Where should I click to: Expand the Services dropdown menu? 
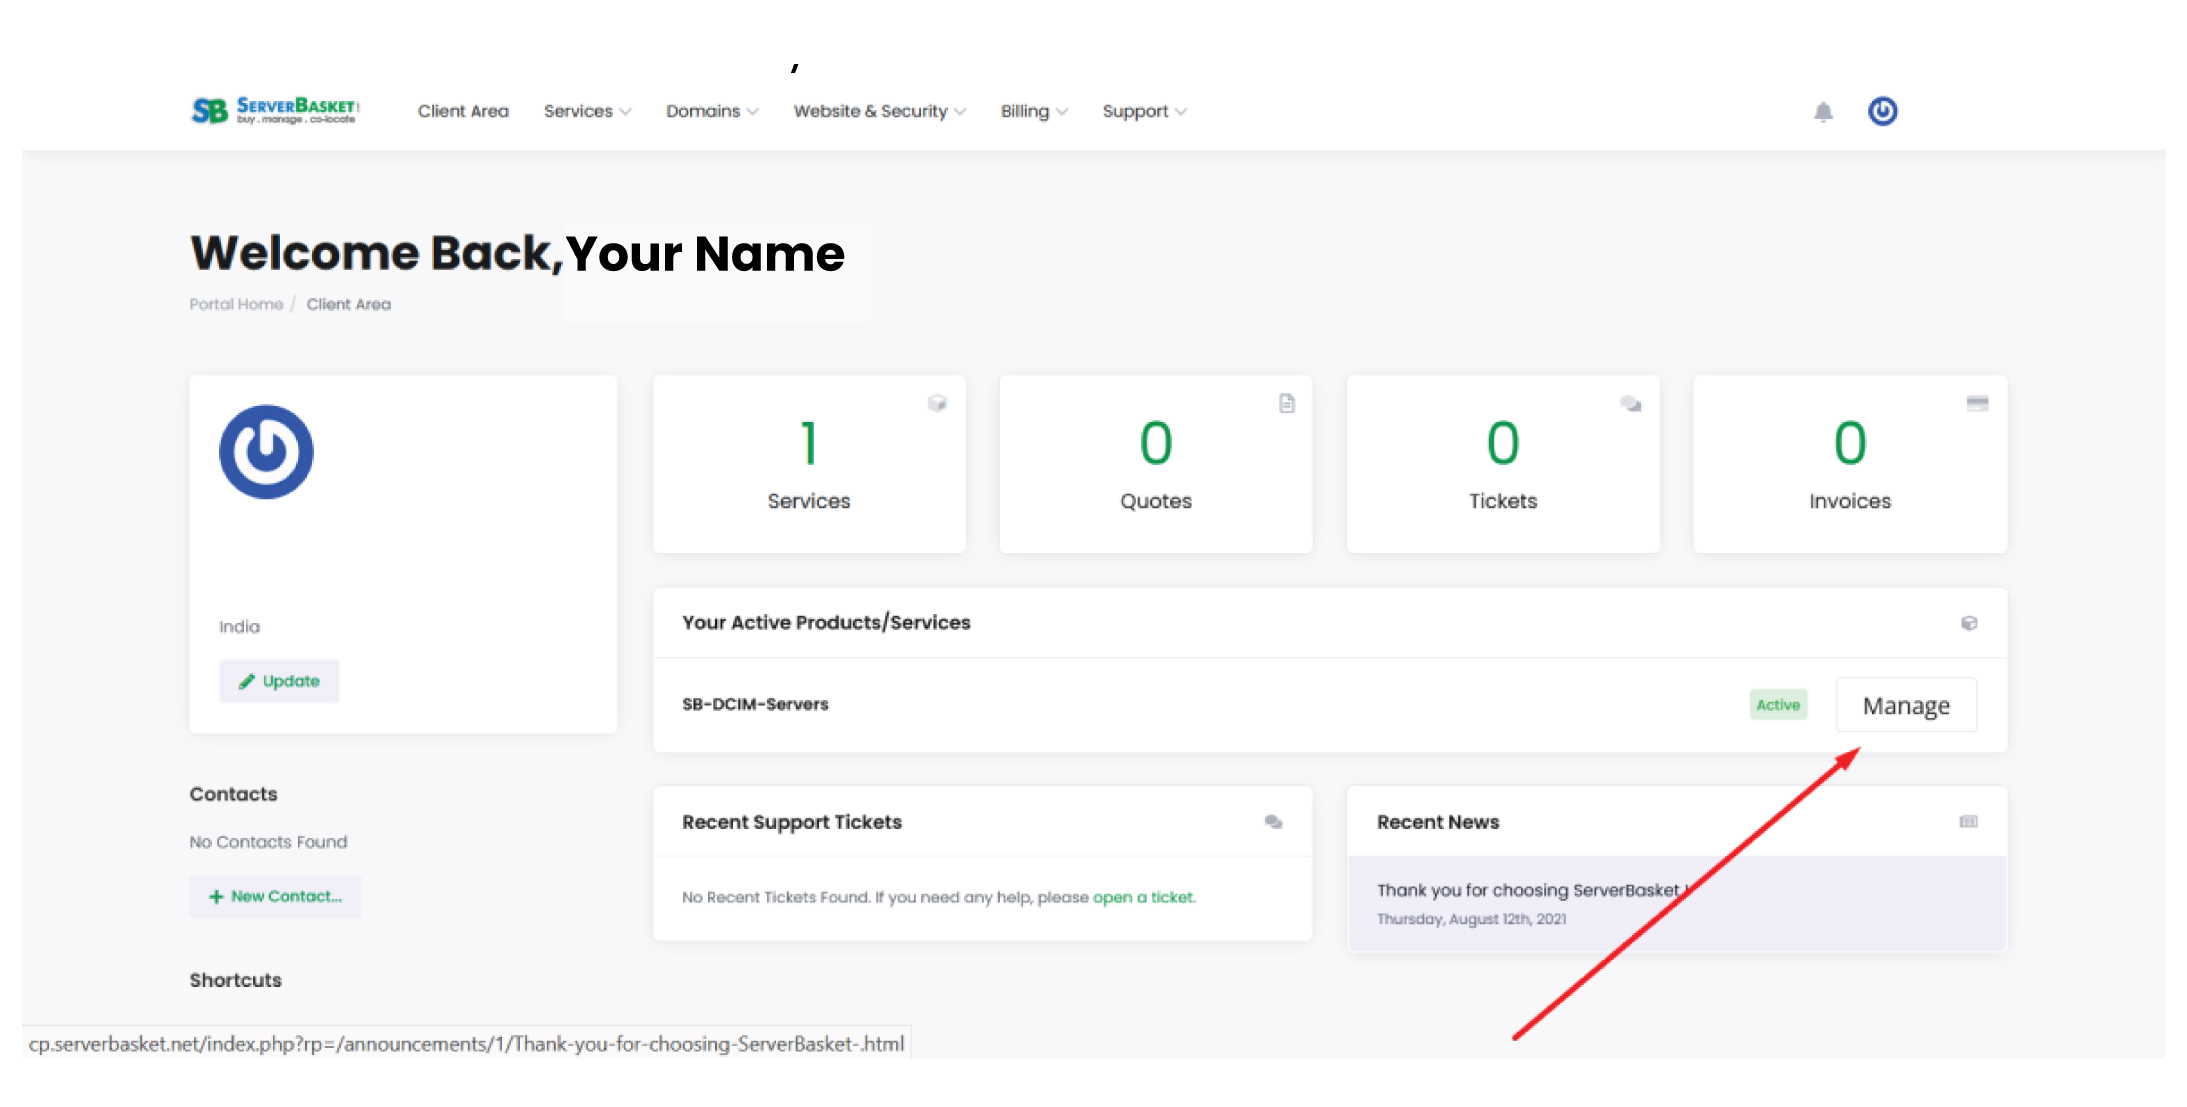[587, 111]
